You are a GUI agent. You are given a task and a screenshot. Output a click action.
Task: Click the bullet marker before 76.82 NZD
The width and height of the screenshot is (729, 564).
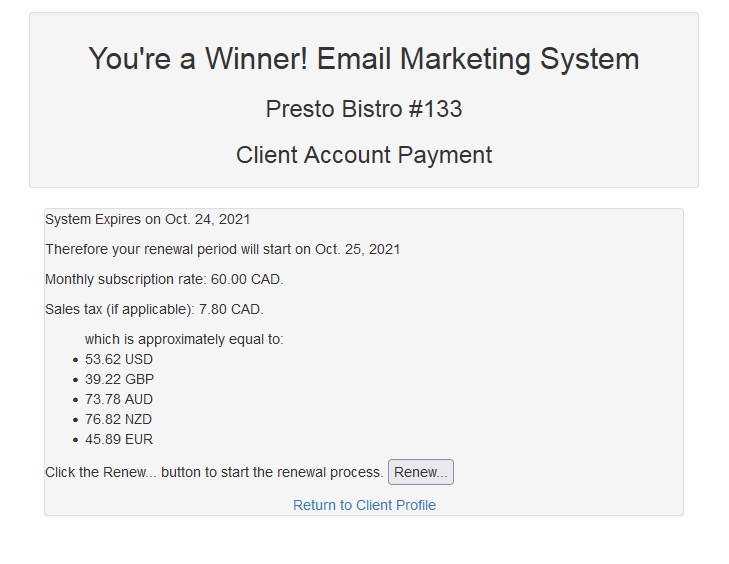pyautogui.click(x=76, y=420)
